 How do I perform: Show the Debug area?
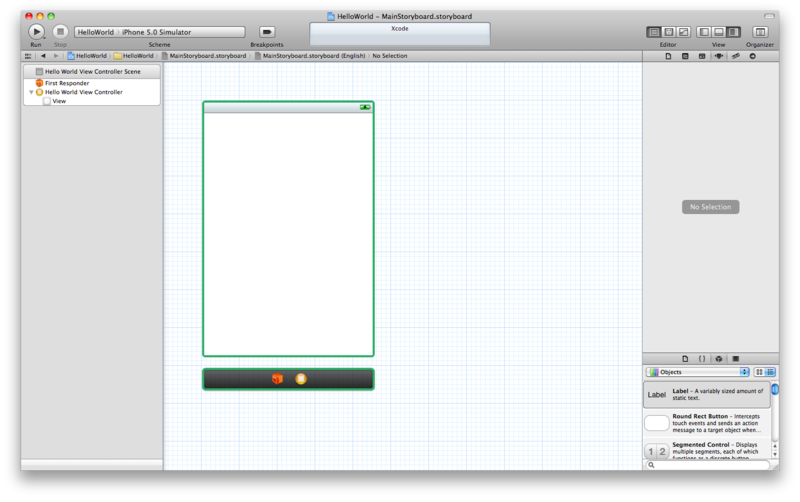(x=718, y=32)
